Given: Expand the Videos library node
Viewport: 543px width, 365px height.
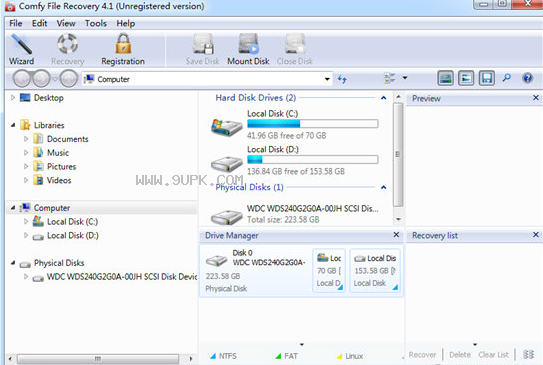Looking at the screenshot, I should tap(26, 180).
